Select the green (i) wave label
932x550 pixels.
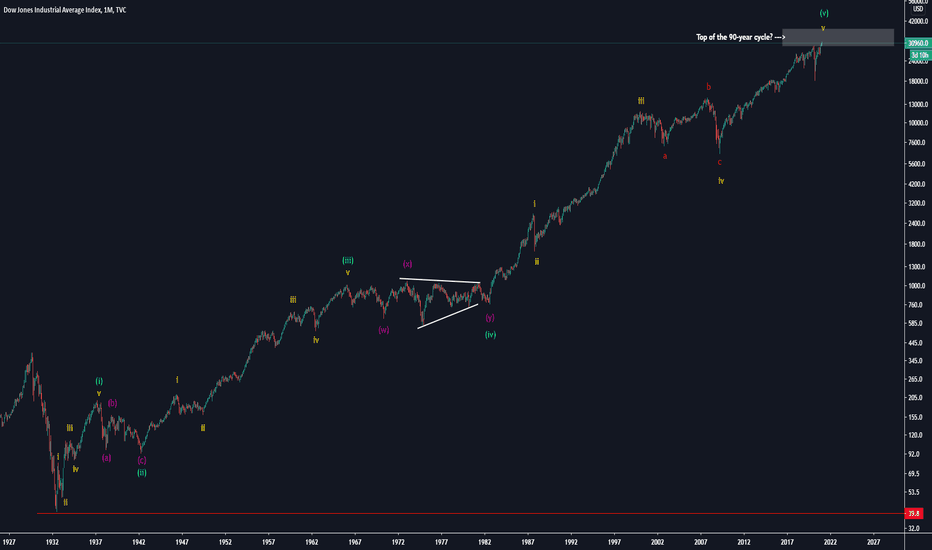pyautogui.click(x=99, y=381)
